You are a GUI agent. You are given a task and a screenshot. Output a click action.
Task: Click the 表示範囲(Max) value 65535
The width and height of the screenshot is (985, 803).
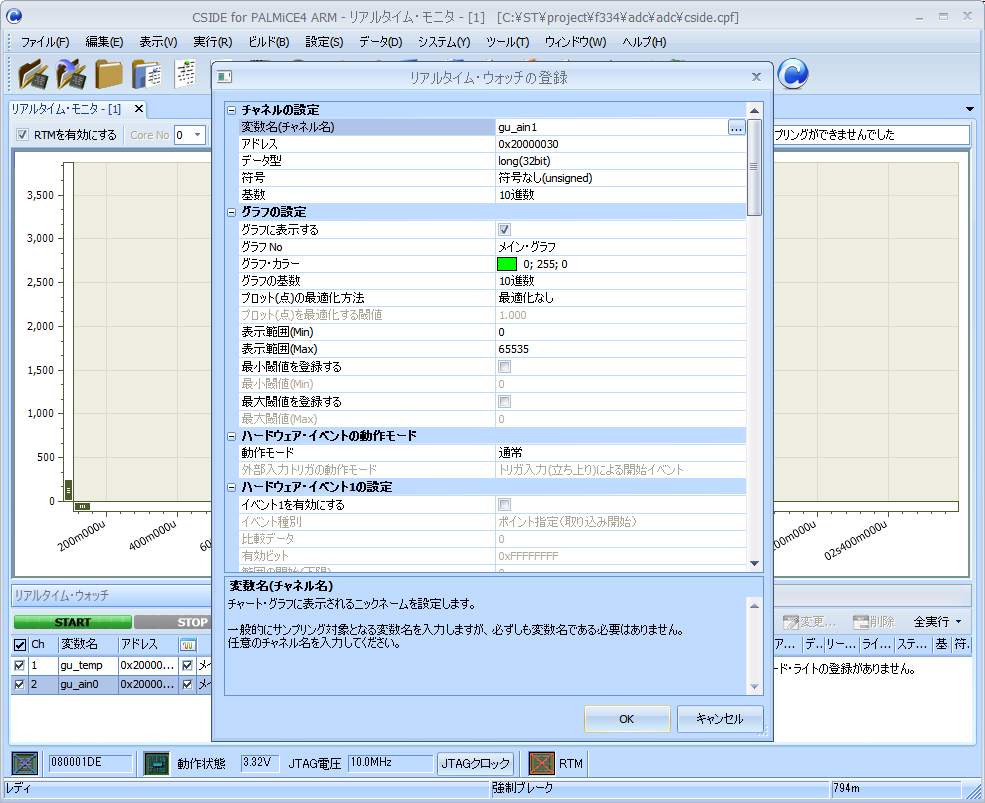tap(621, 349)
